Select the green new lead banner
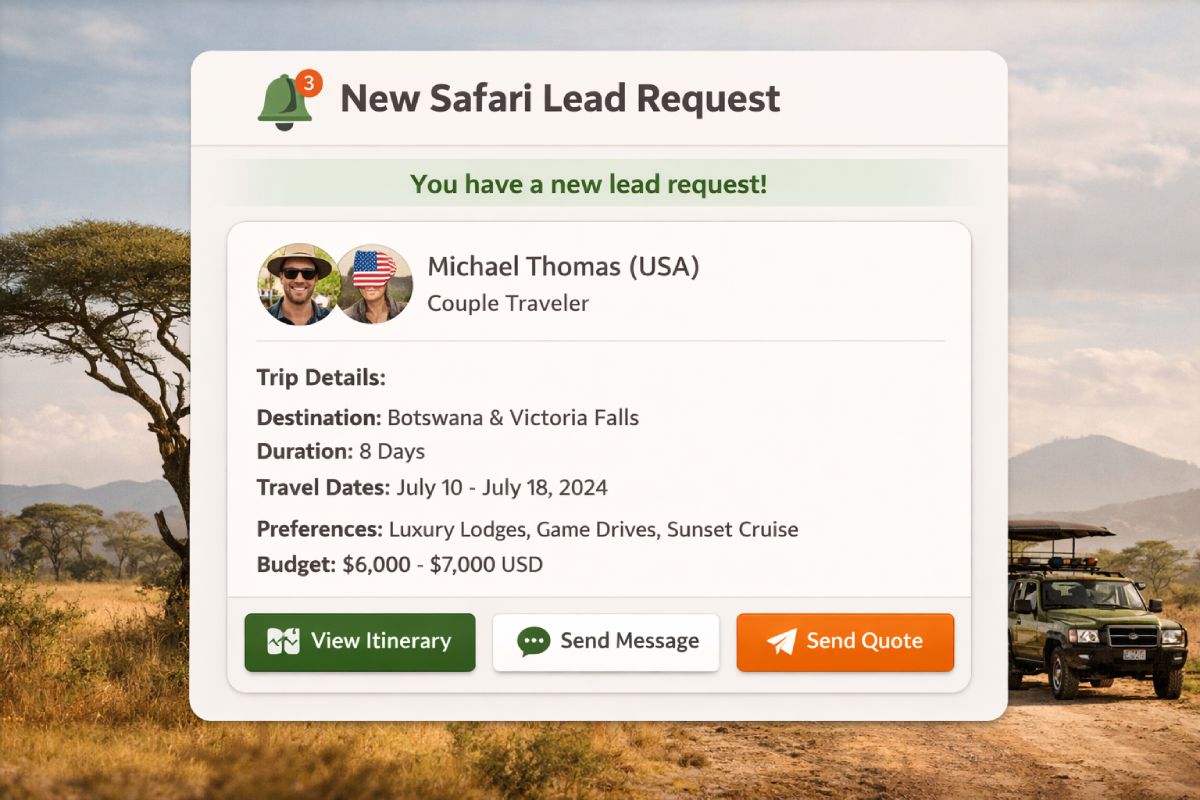Viewport: 1200px width, 800px height. pyautogui.click(x=588, y=184)
